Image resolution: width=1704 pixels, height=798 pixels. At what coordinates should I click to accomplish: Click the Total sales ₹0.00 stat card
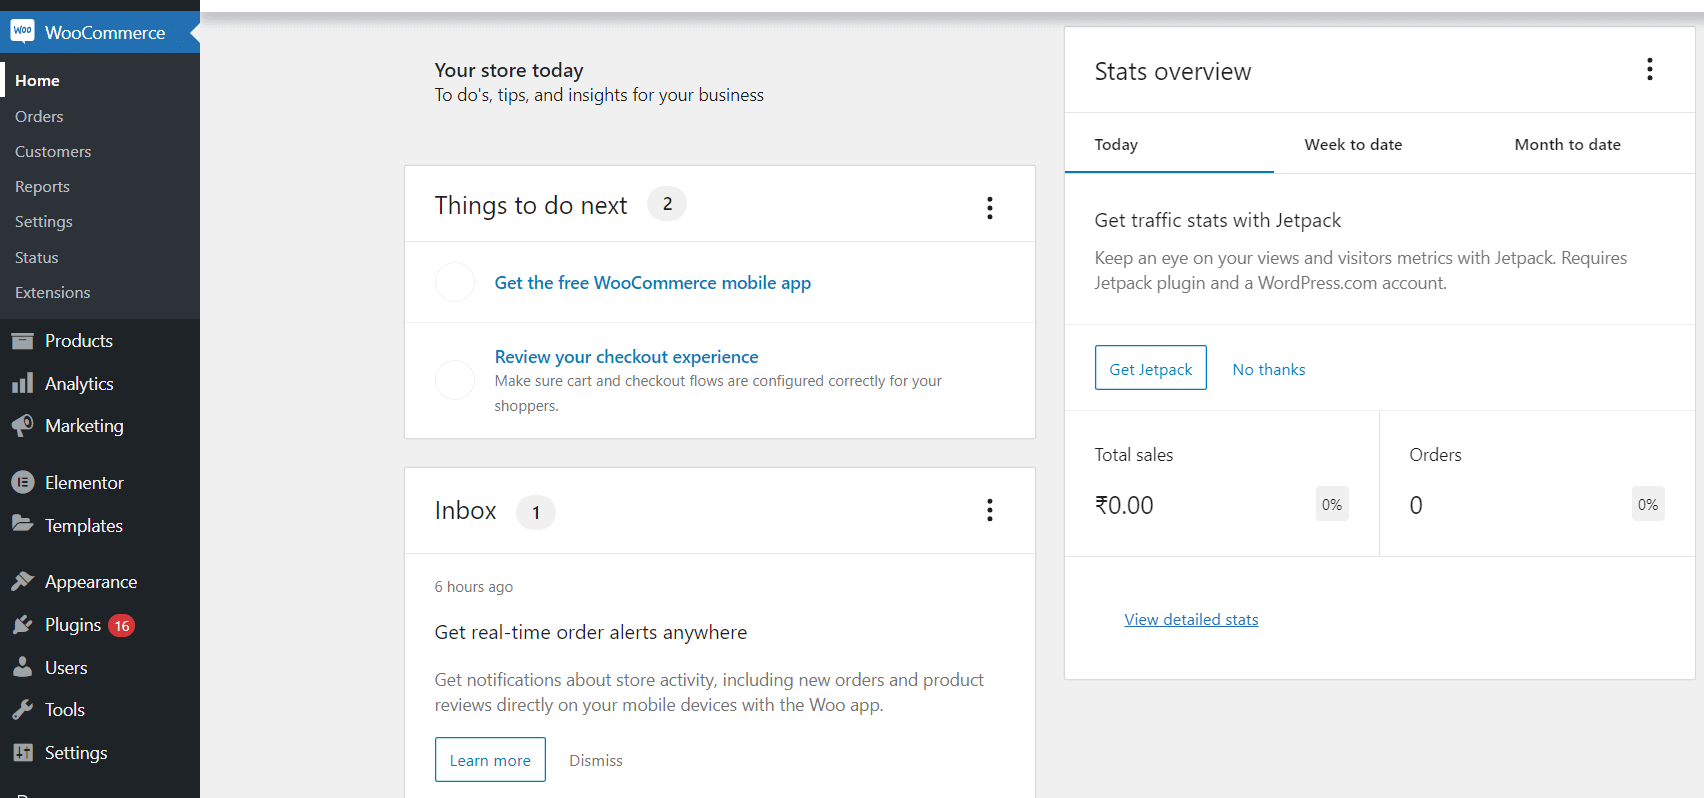(1222, 484)
